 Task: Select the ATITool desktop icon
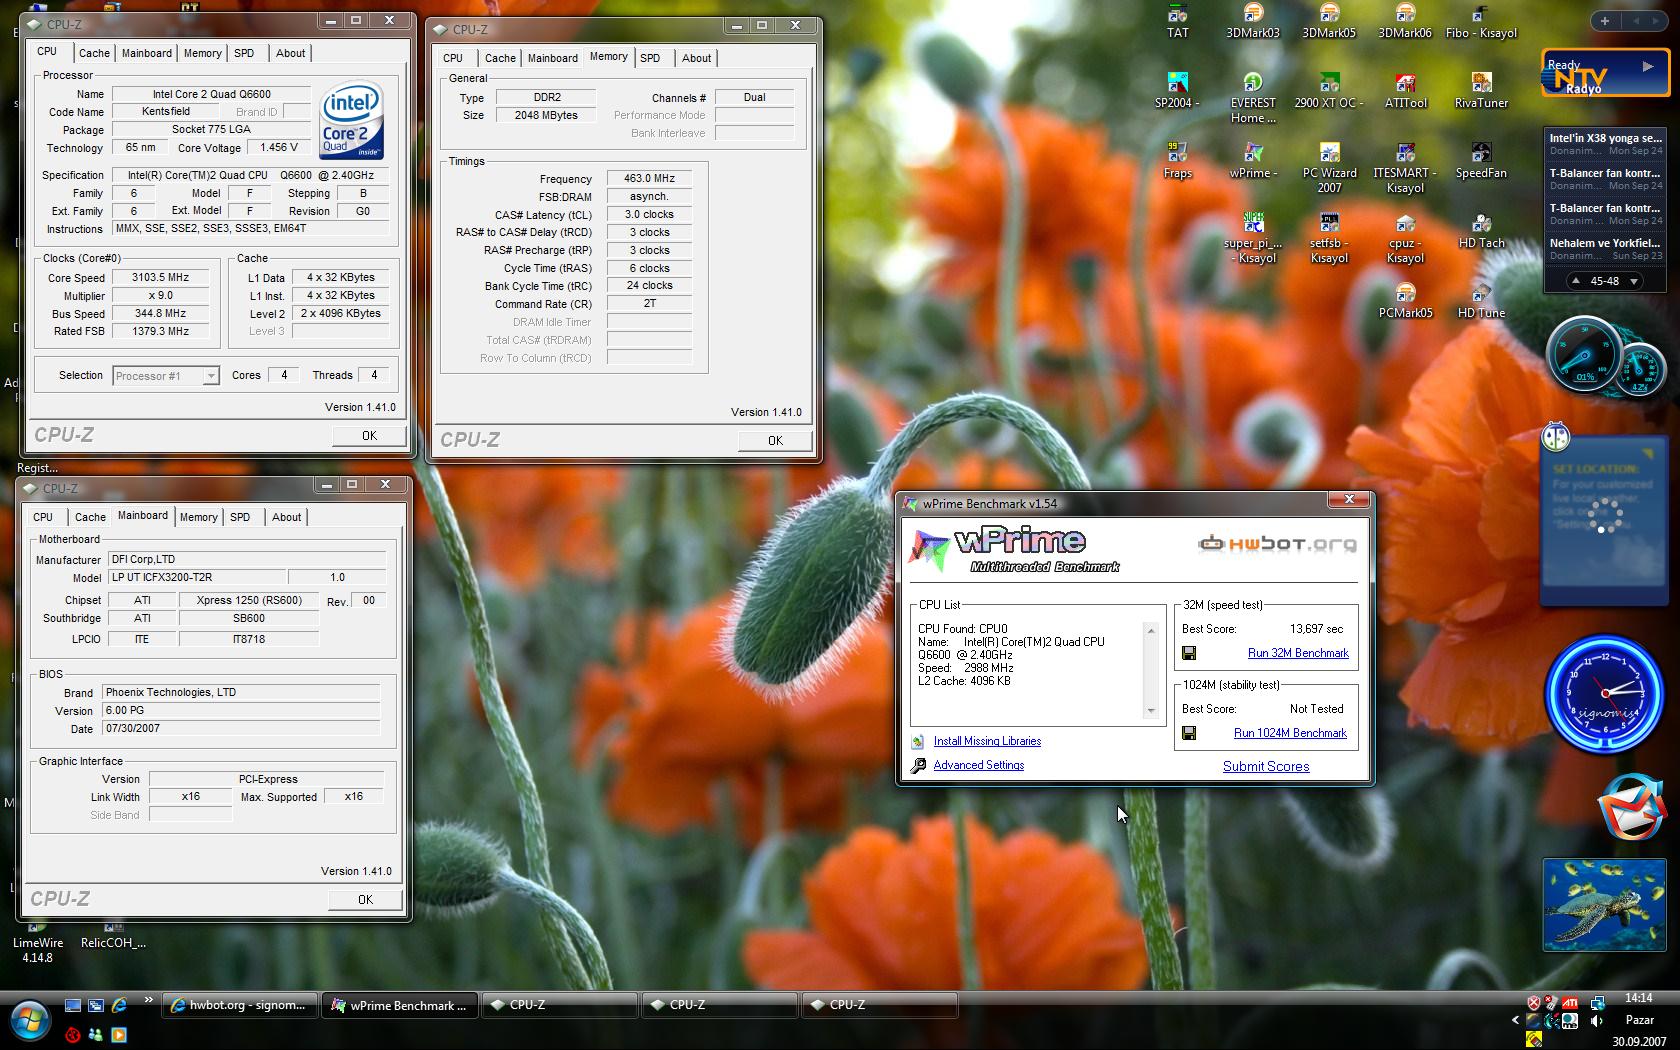pos(1405,90)
